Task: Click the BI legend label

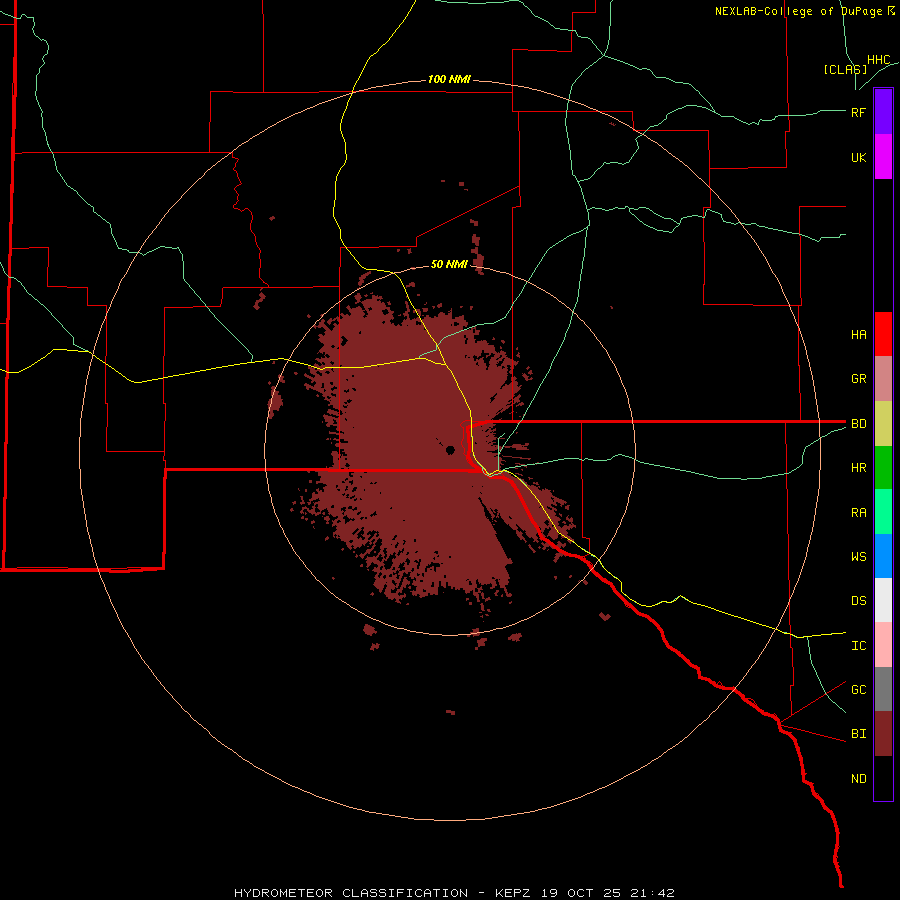Action: coord(858,734)
